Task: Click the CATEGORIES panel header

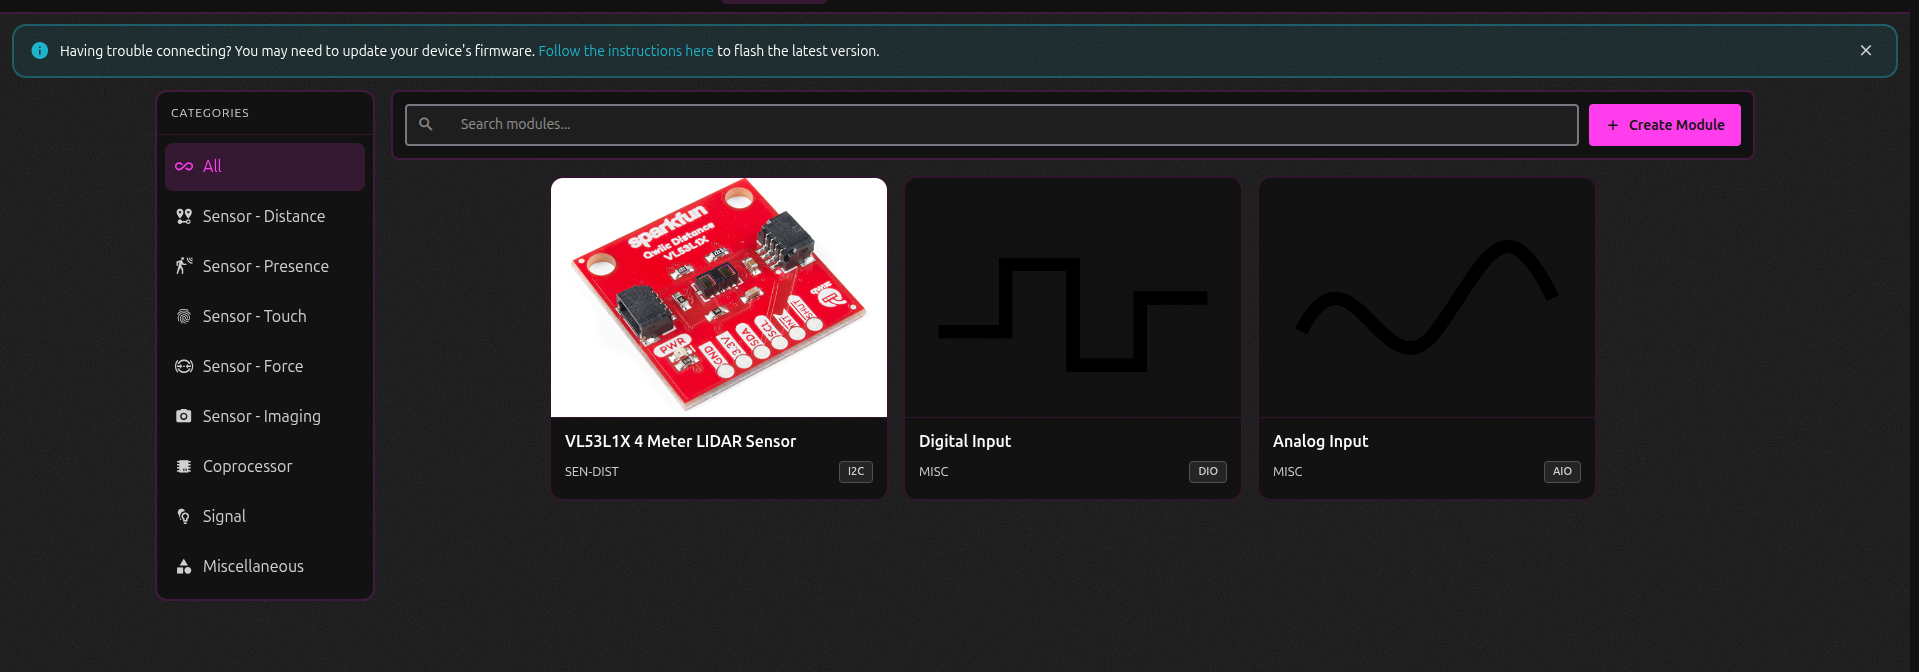Action: (x=210, y=113)
